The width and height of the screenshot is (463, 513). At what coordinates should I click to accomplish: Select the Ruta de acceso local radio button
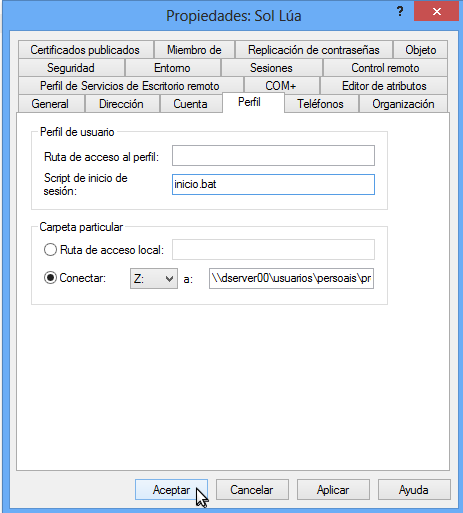click(50, 250)
